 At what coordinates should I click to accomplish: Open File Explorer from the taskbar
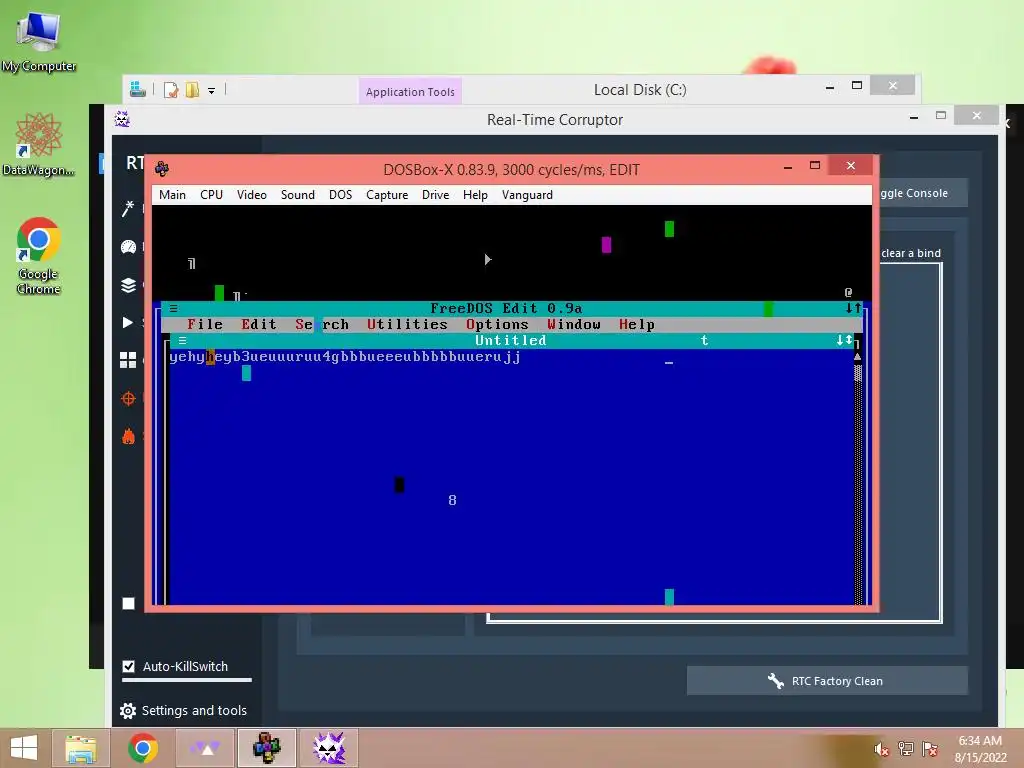81,748
